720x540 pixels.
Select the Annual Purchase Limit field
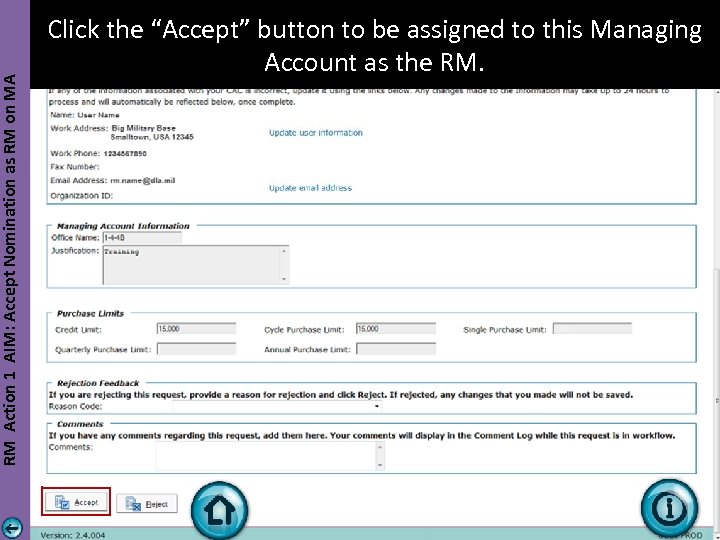(396, 349)
